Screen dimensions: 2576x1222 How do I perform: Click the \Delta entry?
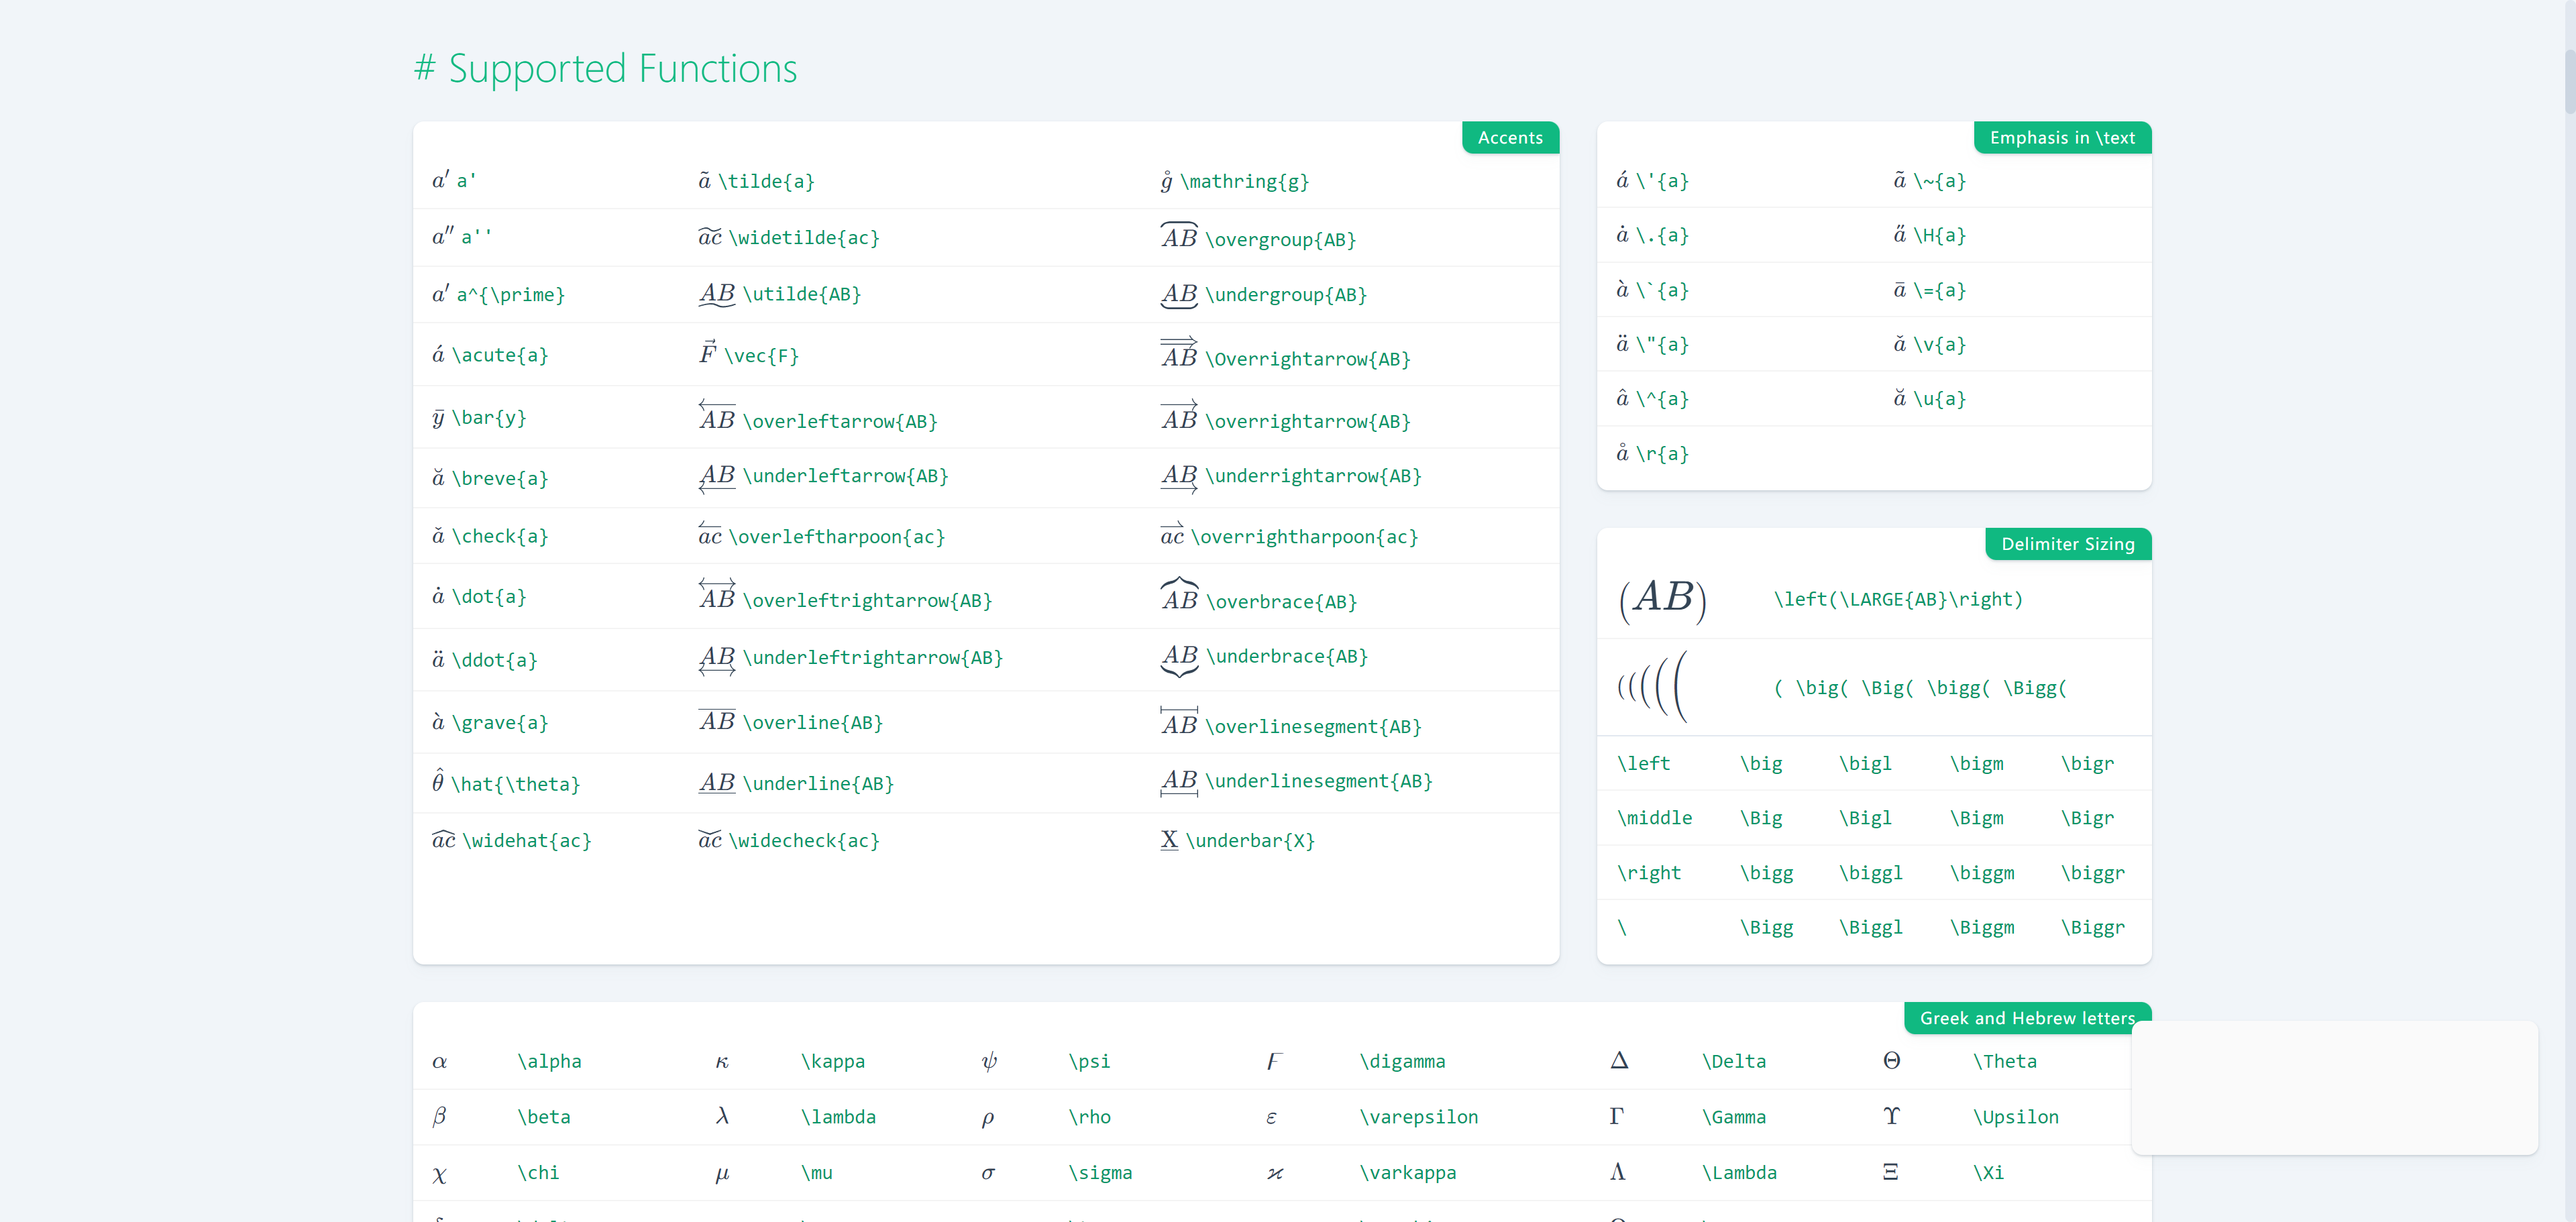coord(1733,1061)
